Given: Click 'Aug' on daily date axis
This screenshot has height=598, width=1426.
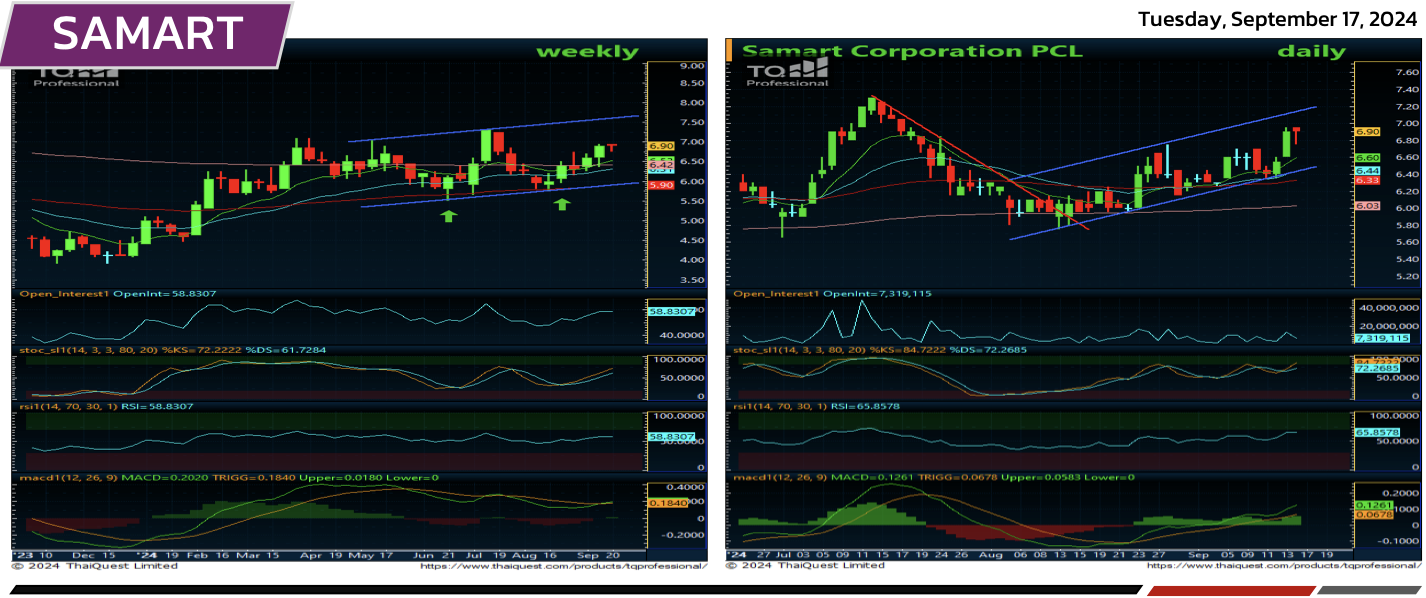Looking at the screenshot, I should (993, 554).
